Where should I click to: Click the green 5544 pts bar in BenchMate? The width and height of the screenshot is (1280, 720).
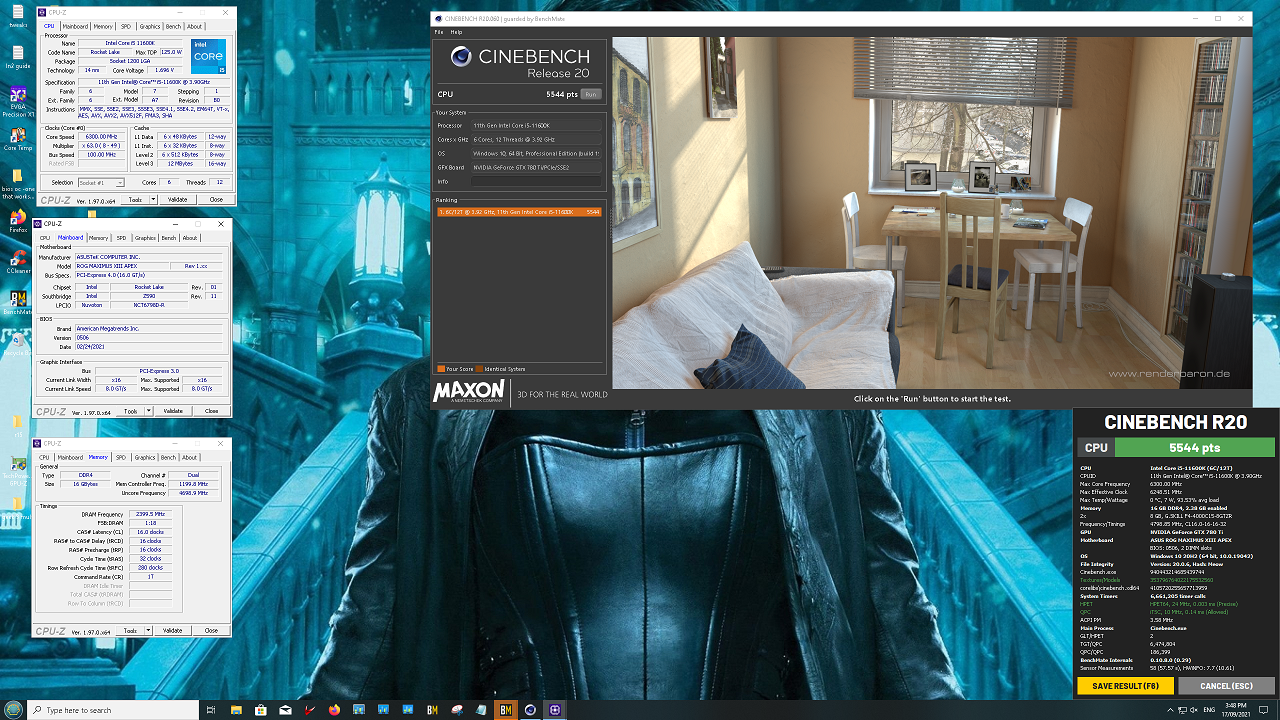(1195, 448)
